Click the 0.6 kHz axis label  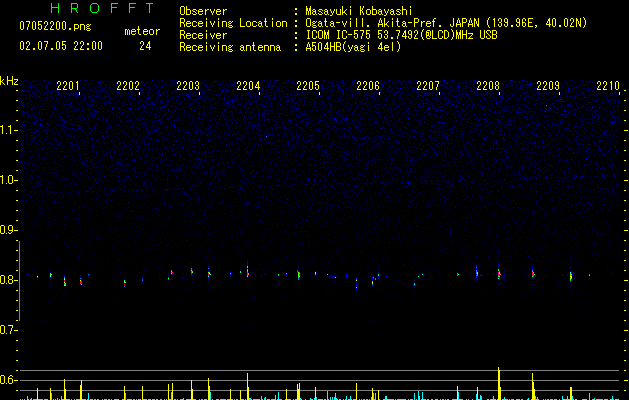point(9,380)
